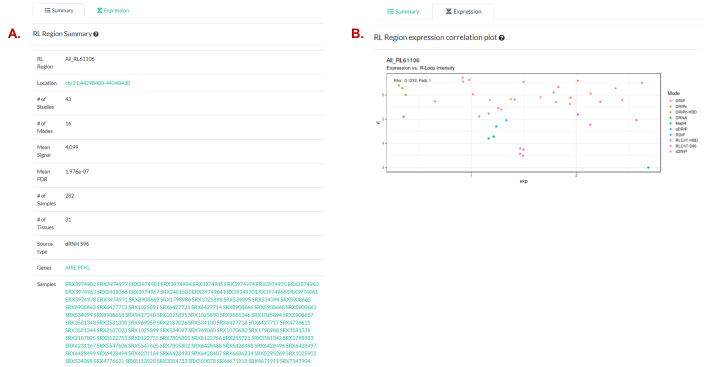Open sample link SRX7347904
Viewport: 714px width, 367px height.
(295, 361)
